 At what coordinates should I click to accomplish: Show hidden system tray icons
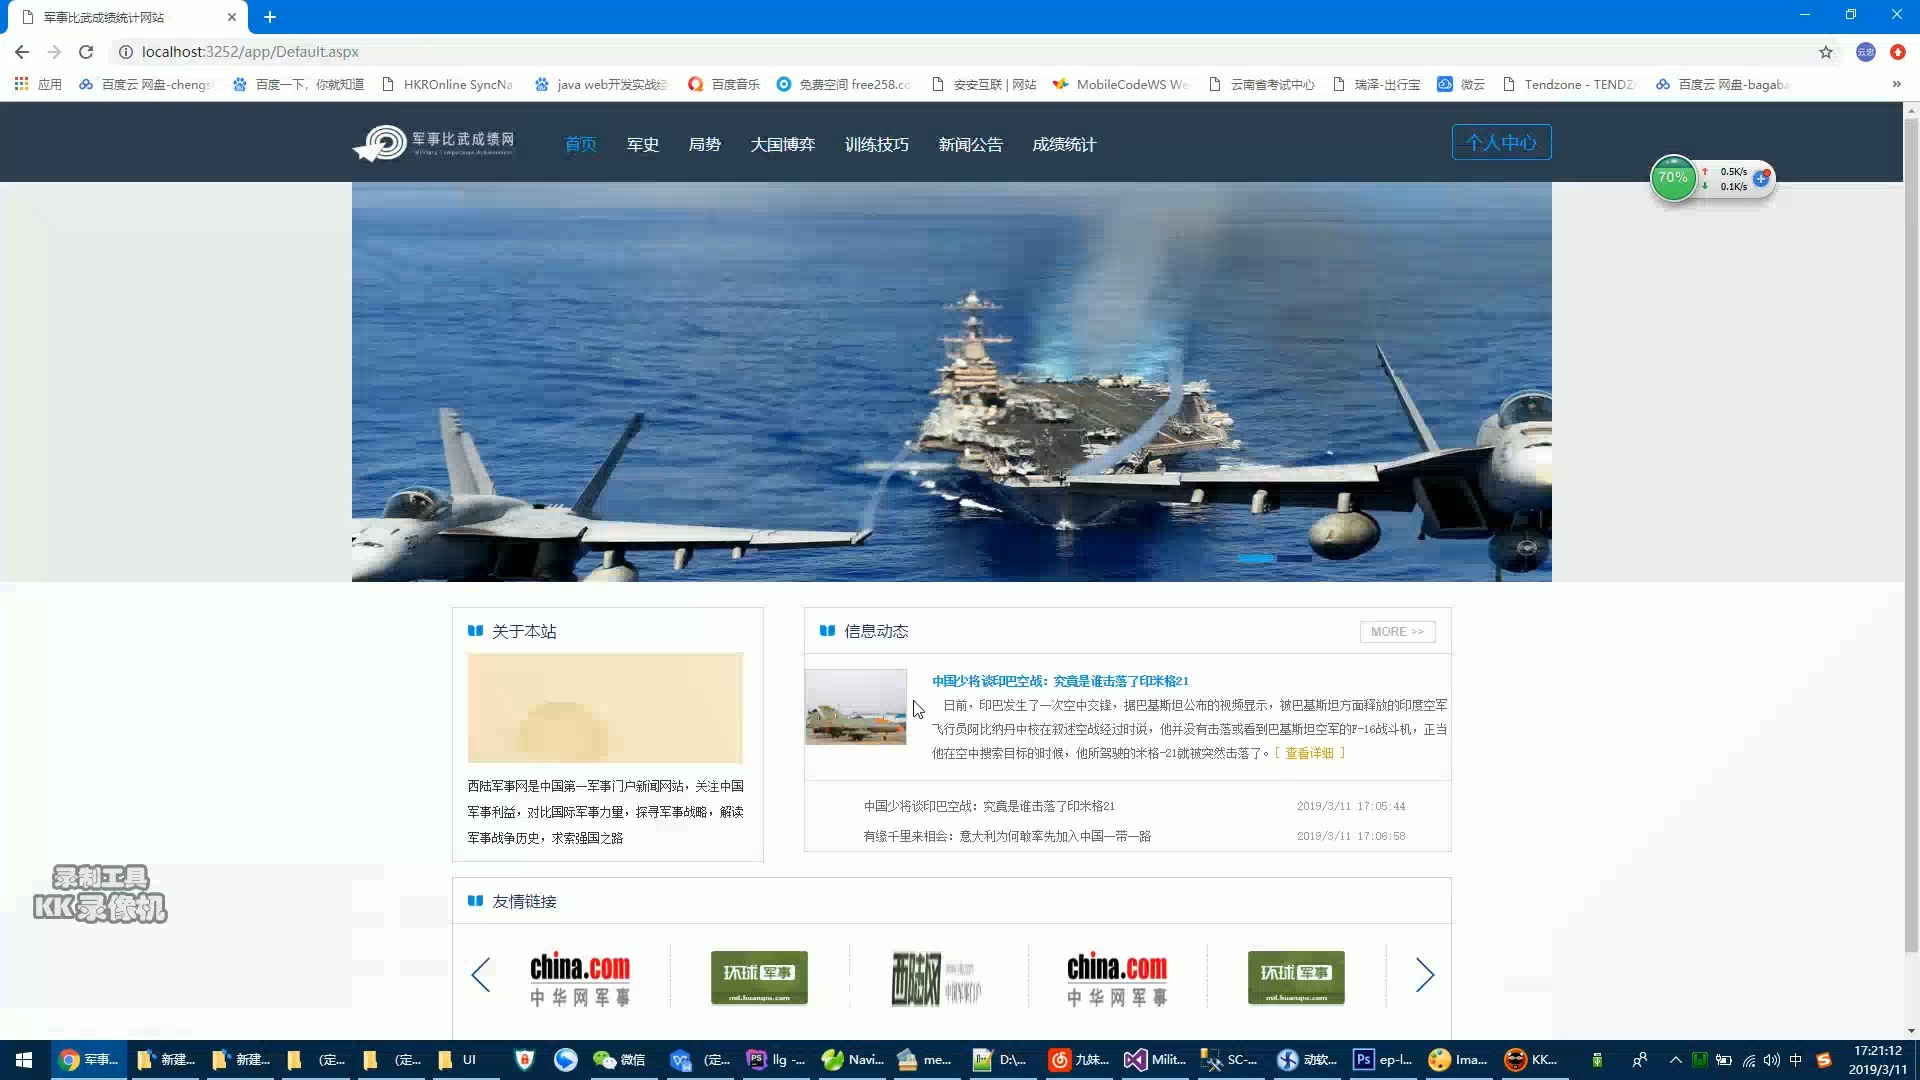click(1676, 1060)
